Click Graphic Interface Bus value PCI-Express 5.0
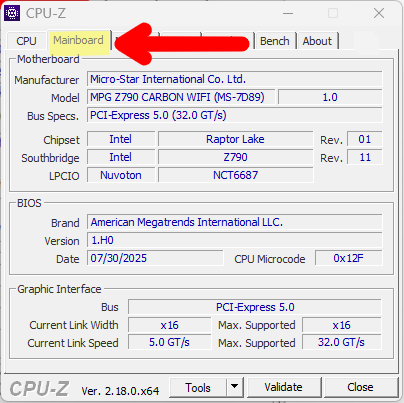 pos(255,307)
